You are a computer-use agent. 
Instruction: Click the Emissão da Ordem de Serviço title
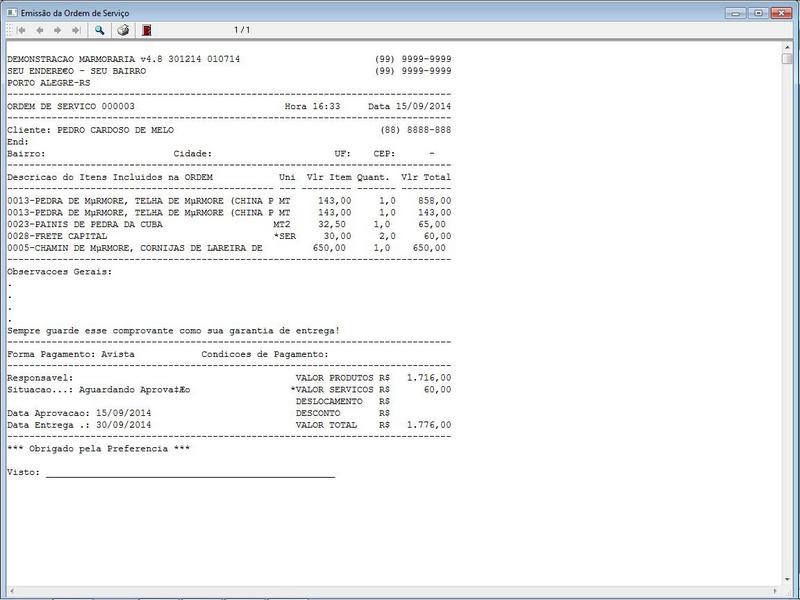click(69, 11)
